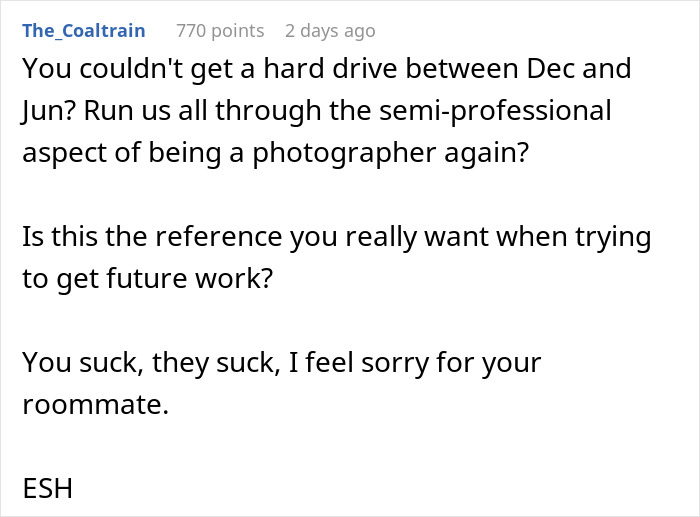Image resolution: width=700 pixels, height=517 pixels.
Task: Click the word "Jun?" starting the second line
Action: (46, 110)
